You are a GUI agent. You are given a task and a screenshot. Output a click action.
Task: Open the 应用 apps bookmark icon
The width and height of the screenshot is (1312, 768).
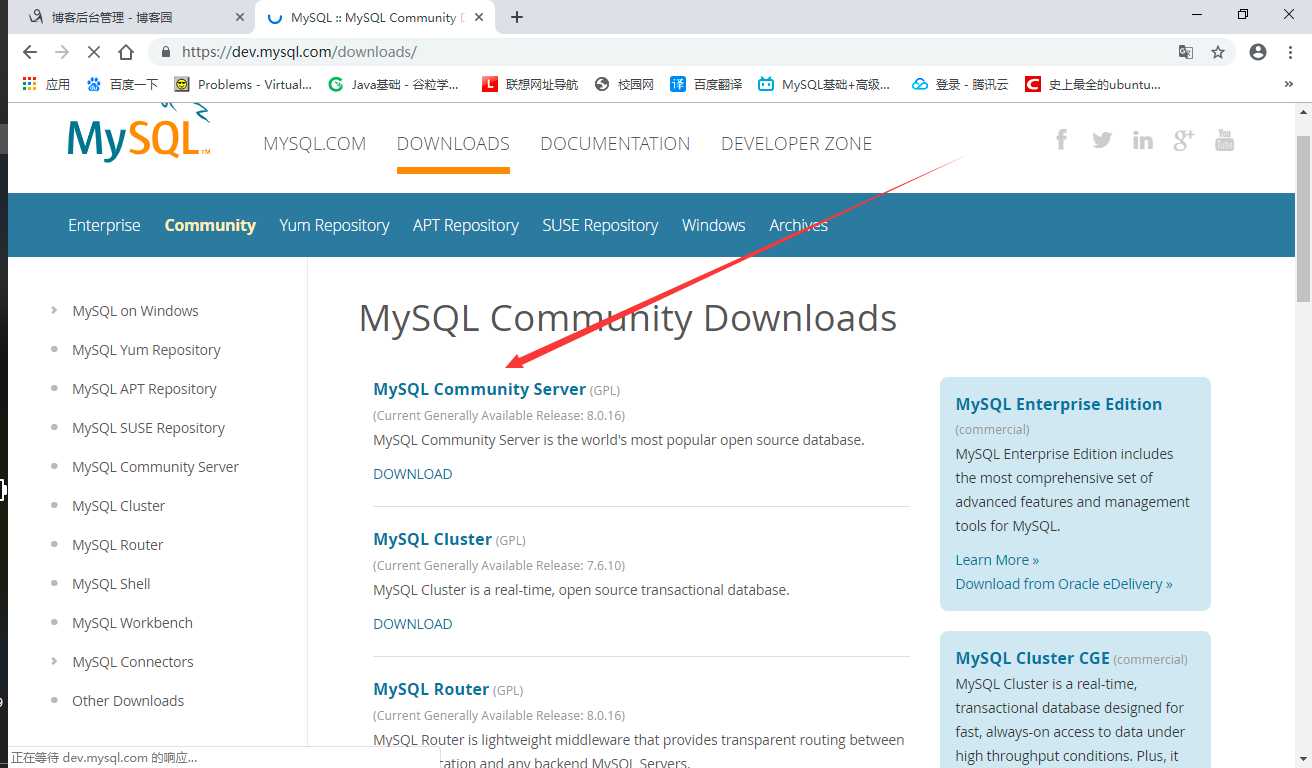point(46,84)
